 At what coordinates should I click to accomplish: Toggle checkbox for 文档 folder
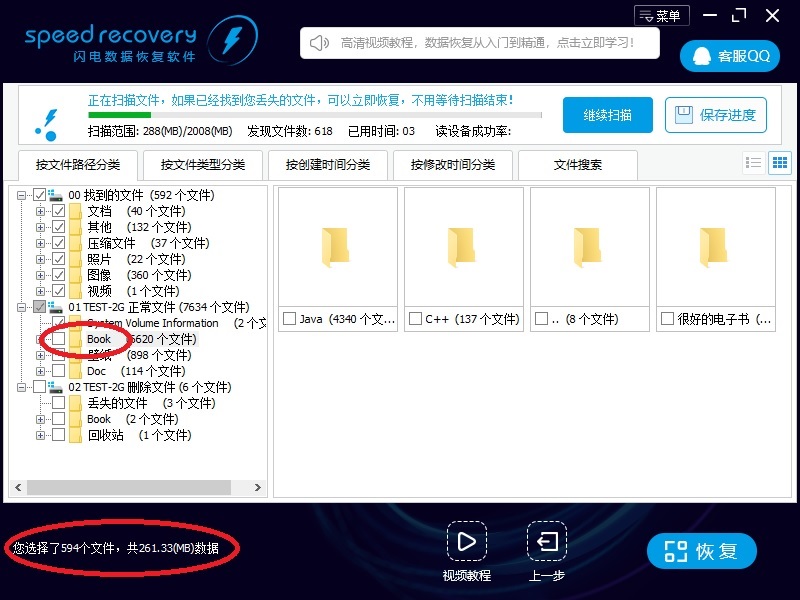(x=59, y=211)
